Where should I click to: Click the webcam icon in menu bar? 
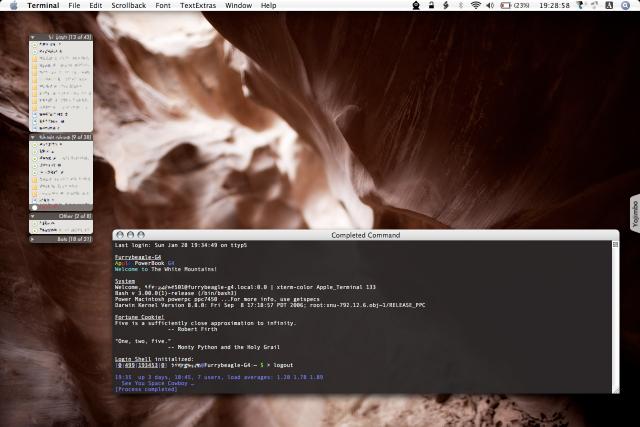coord(417,5)
